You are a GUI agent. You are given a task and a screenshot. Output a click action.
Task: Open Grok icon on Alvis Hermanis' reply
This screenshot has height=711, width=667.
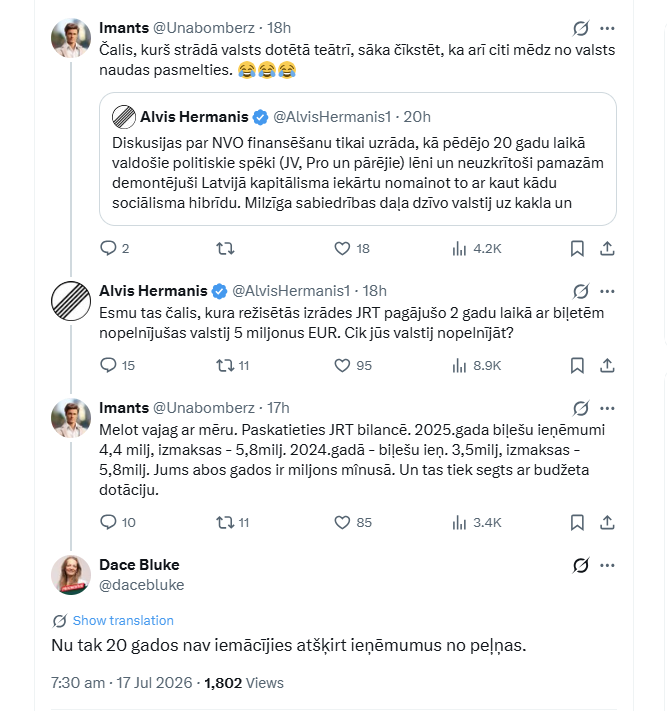[x=581, y=291]
